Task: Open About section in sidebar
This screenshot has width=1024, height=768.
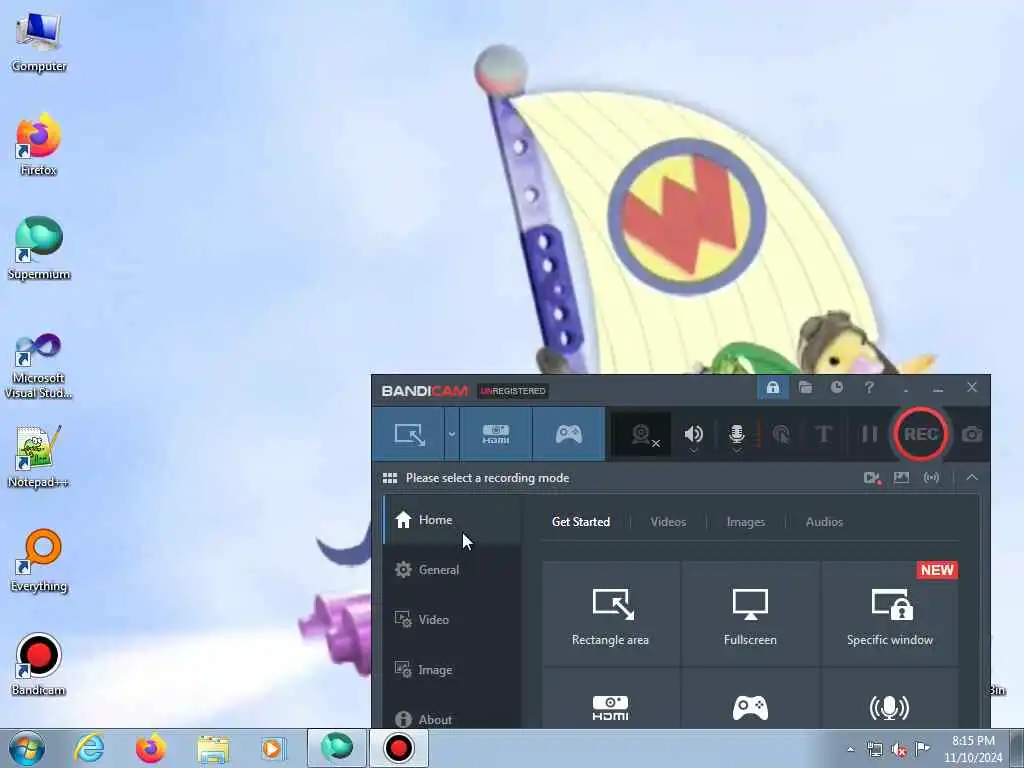Action: point(452,718)
